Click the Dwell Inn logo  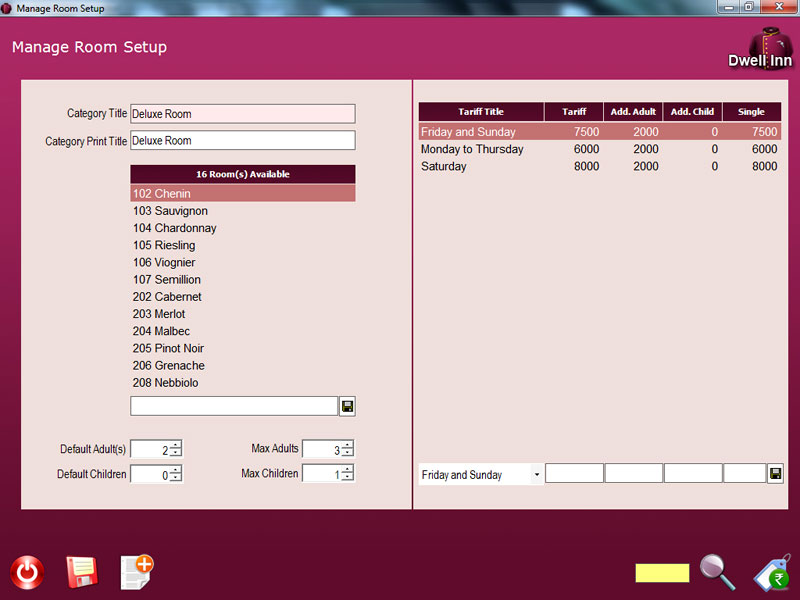click(x=760, y=48)
